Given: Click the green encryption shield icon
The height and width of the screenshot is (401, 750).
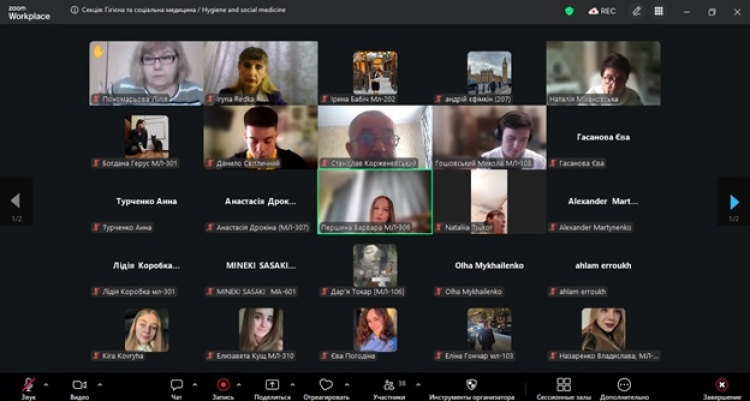Looking at the screenshot, I should (x=569, y=11).
